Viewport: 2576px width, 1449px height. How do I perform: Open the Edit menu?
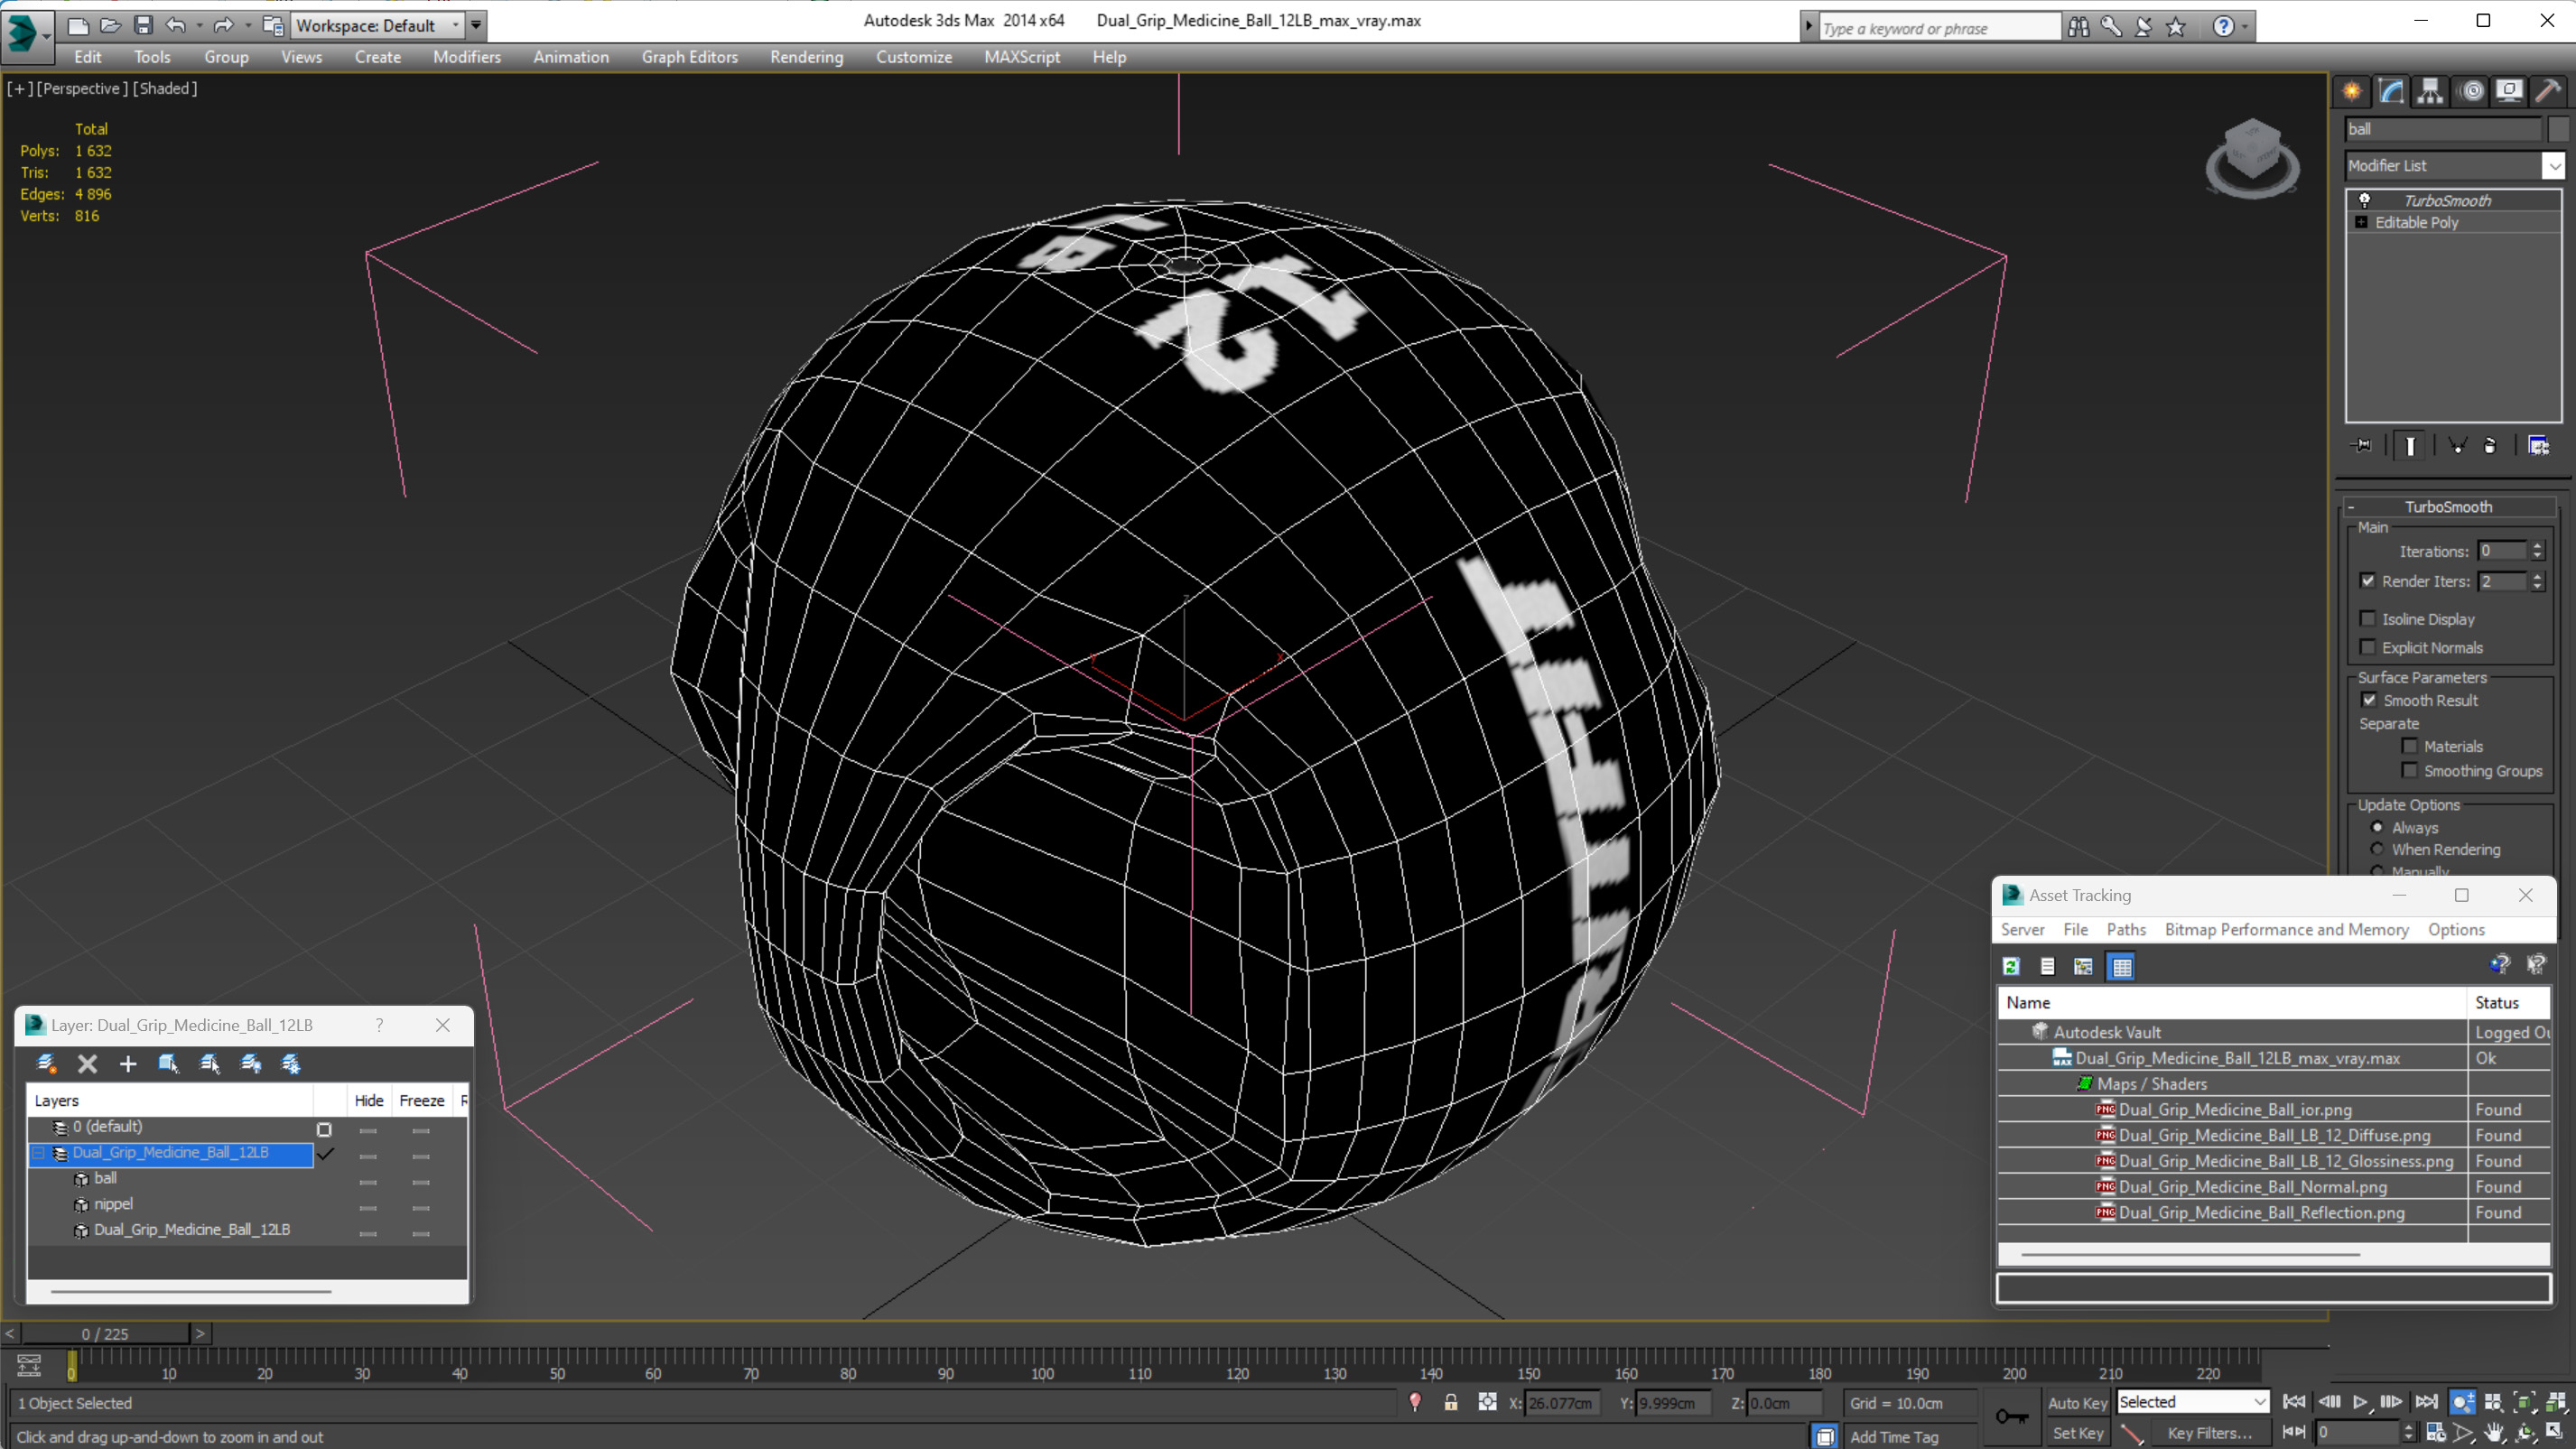point(87,57)
